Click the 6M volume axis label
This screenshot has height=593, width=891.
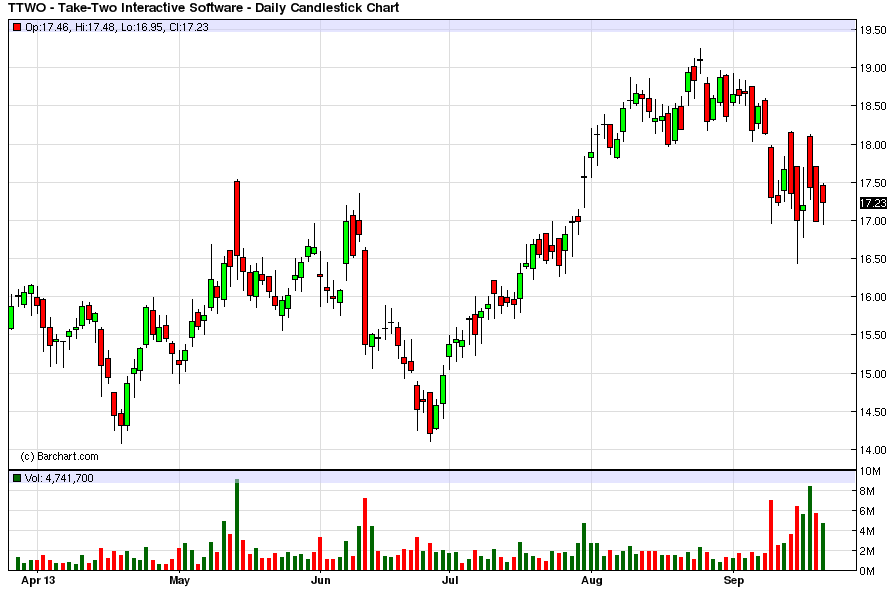coord(867,511)
